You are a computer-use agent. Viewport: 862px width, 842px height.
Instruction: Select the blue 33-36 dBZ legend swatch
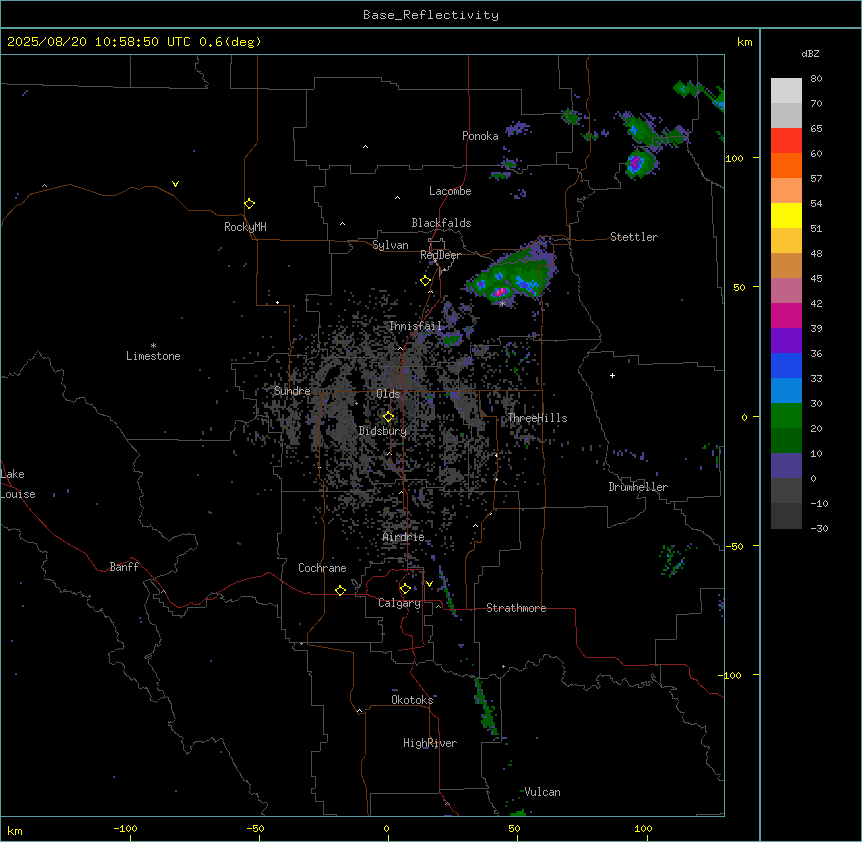(786, 365)
